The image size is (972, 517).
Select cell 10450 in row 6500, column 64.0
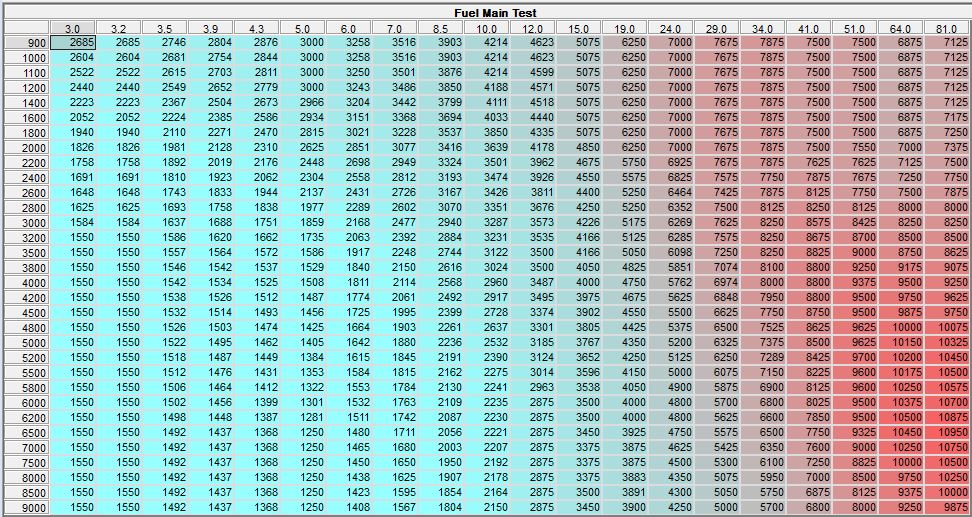[x=901, y=432]
